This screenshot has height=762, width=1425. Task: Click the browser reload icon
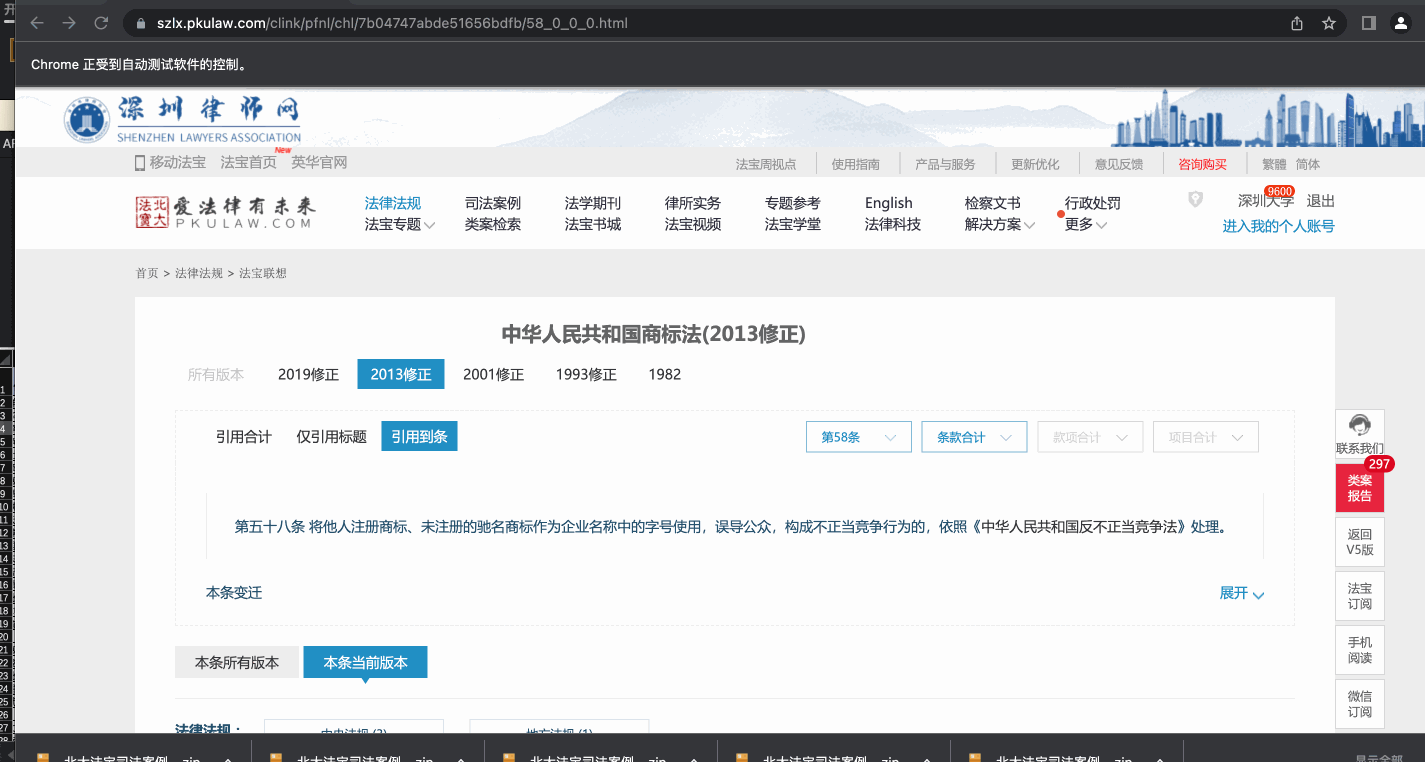(101, 23)
